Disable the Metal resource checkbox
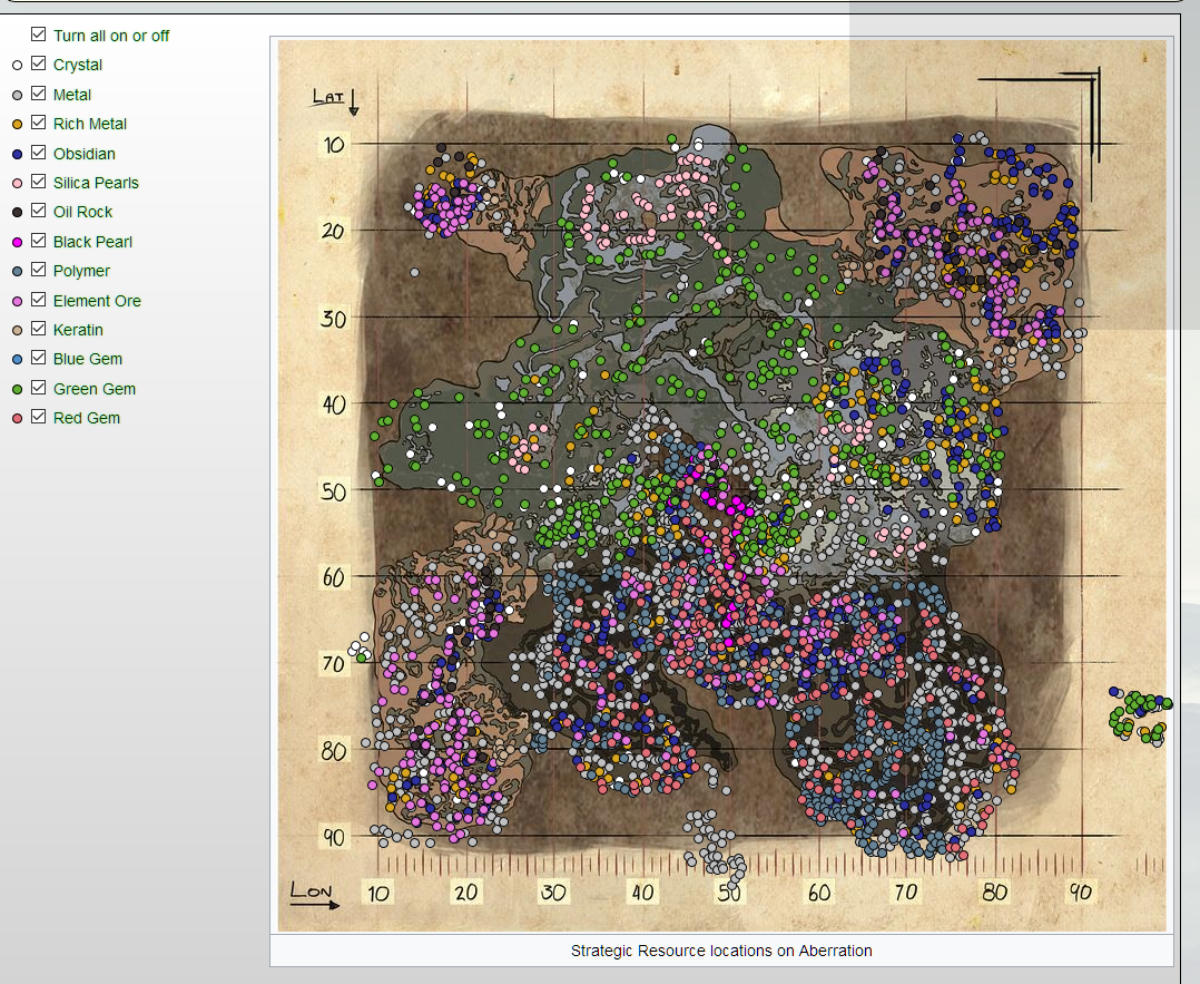 click(39, 93)
